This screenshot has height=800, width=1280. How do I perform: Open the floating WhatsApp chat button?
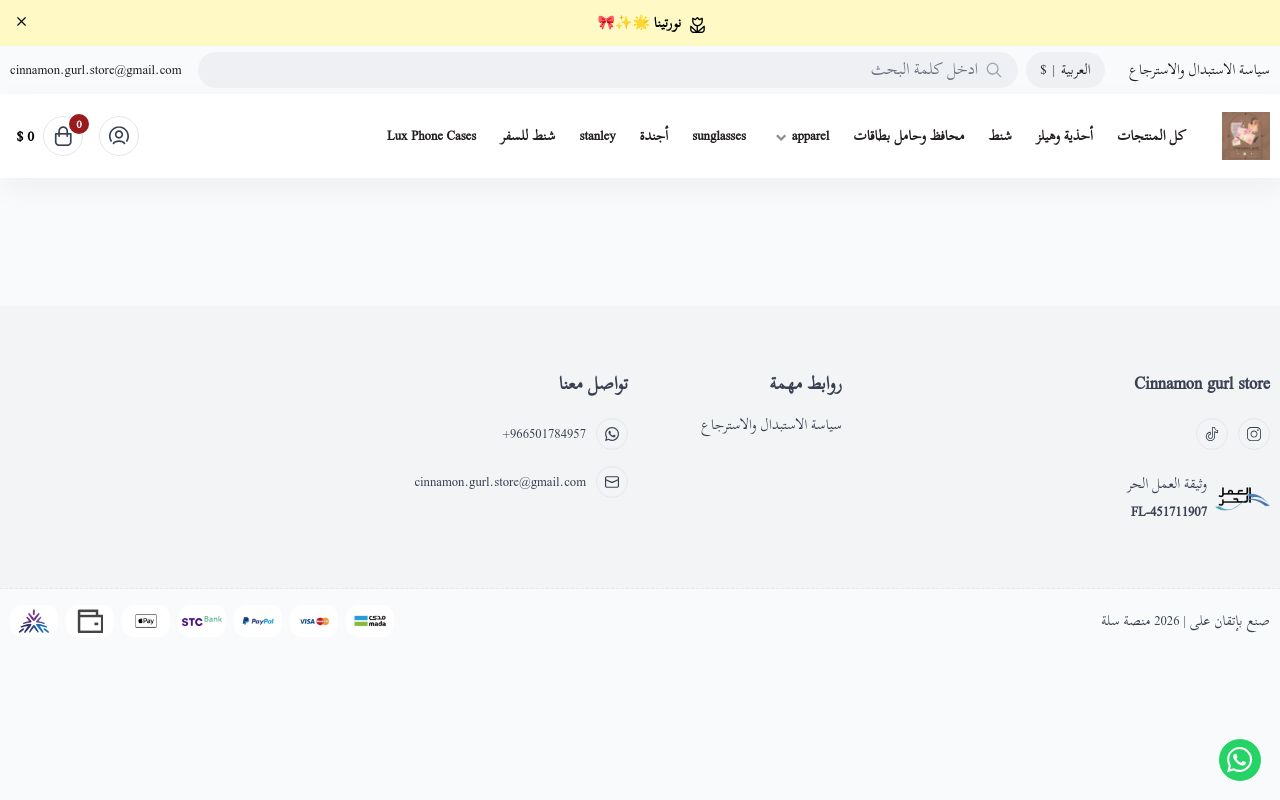1240,760
